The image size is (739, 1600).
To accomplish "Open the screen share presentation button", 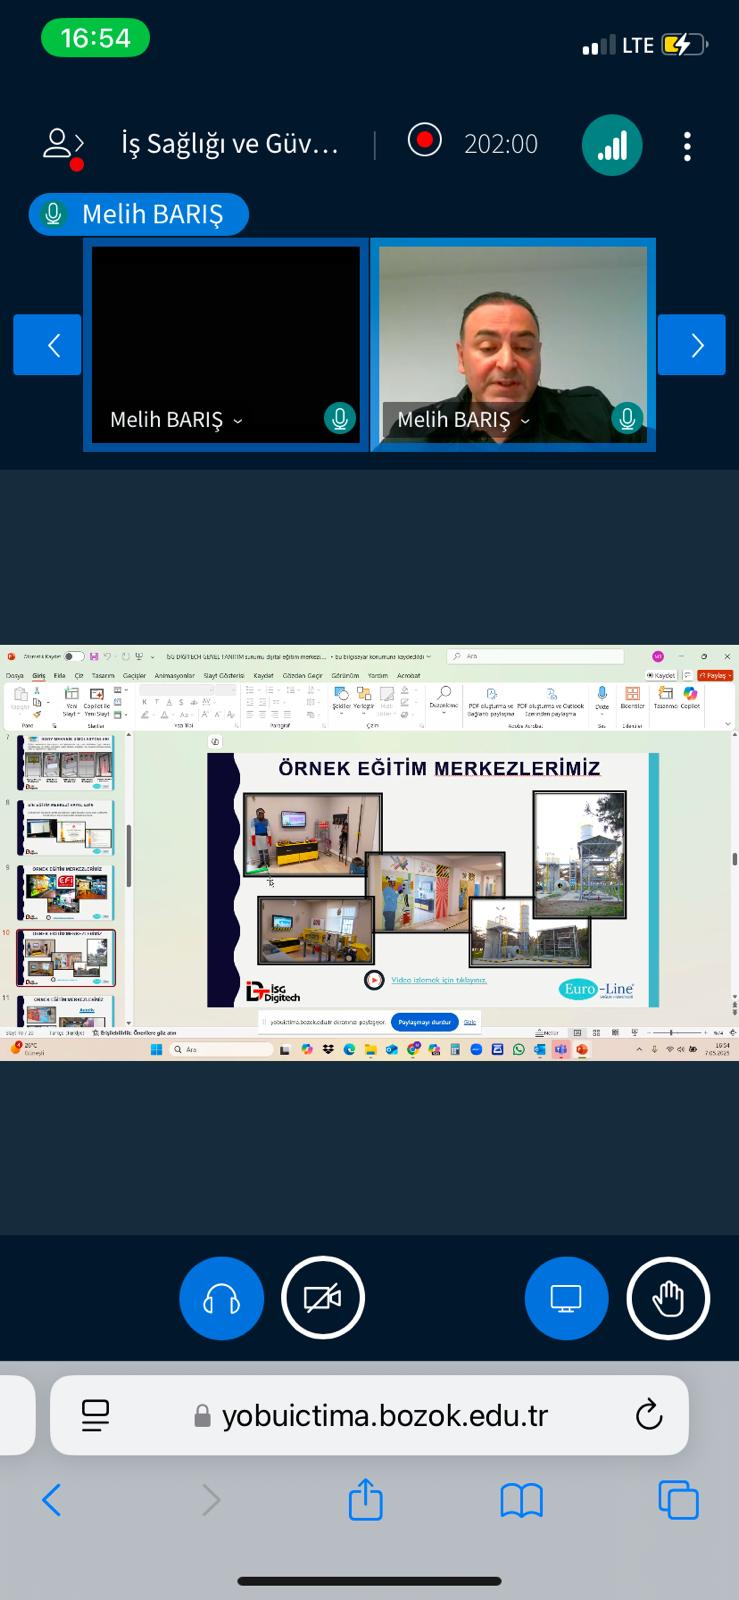I will pyautogui.click(x=566, y=1298).
